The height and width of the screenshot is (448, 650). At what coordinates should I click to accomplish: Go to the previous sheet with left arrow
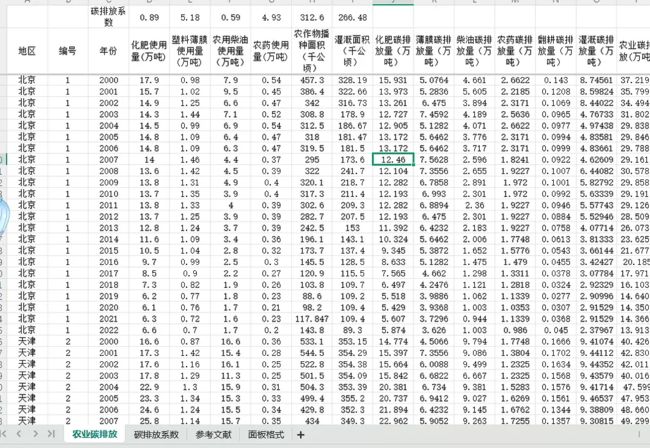(x=19, y=434)
